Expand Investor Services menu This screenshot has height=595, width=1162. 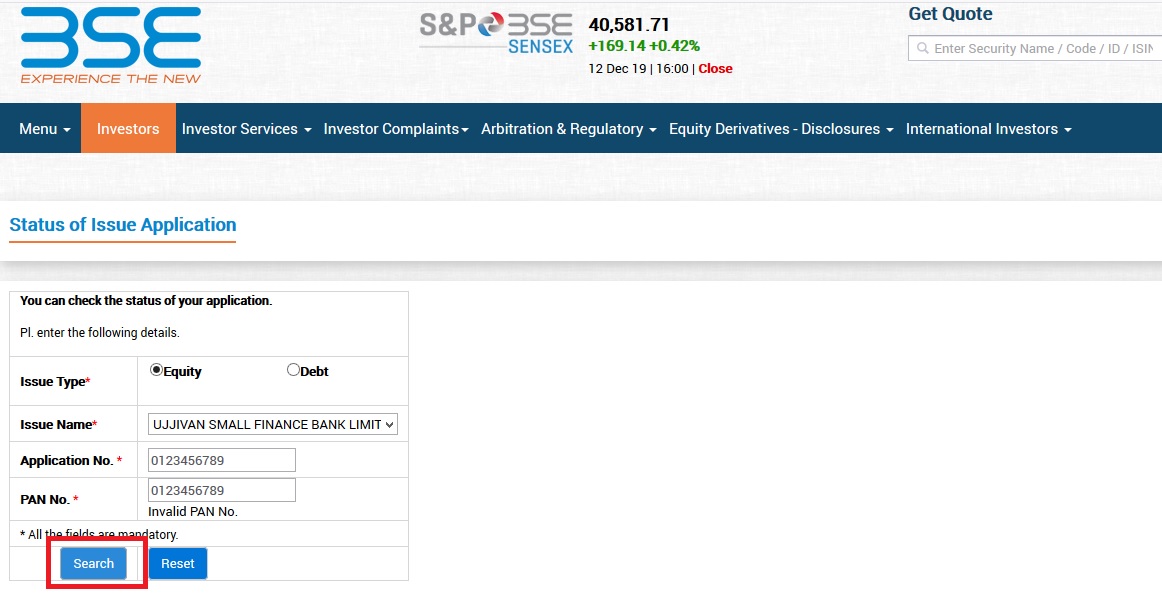[x=246, y=129]
